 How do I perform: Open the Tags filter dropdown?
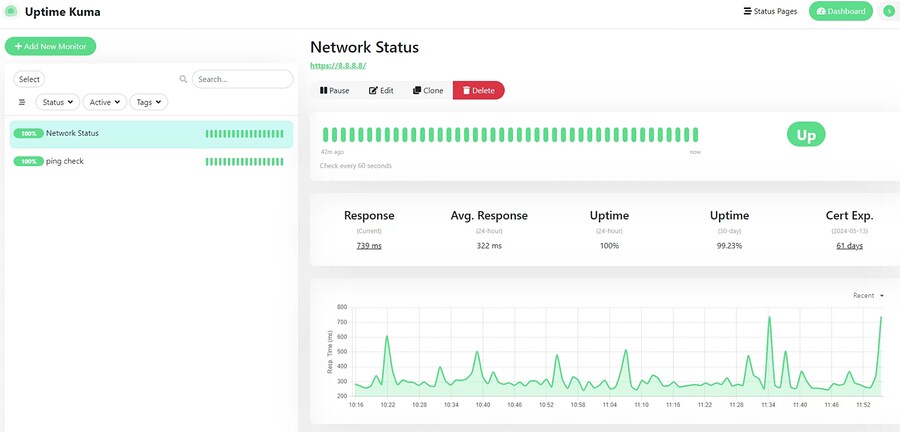pos(149,102)
